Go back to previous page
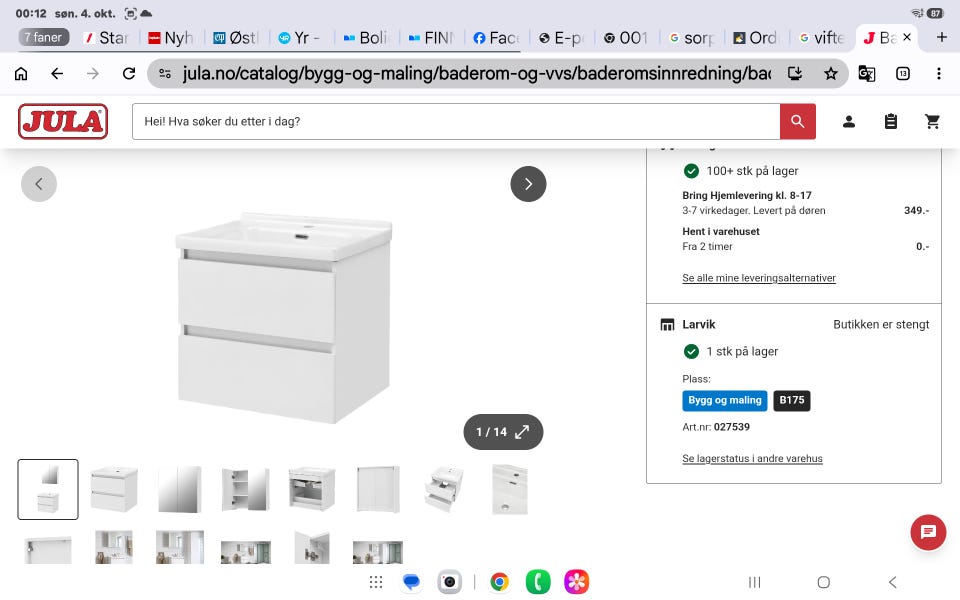Viewport: 960px width, 600px height. [x=57, y=73]
